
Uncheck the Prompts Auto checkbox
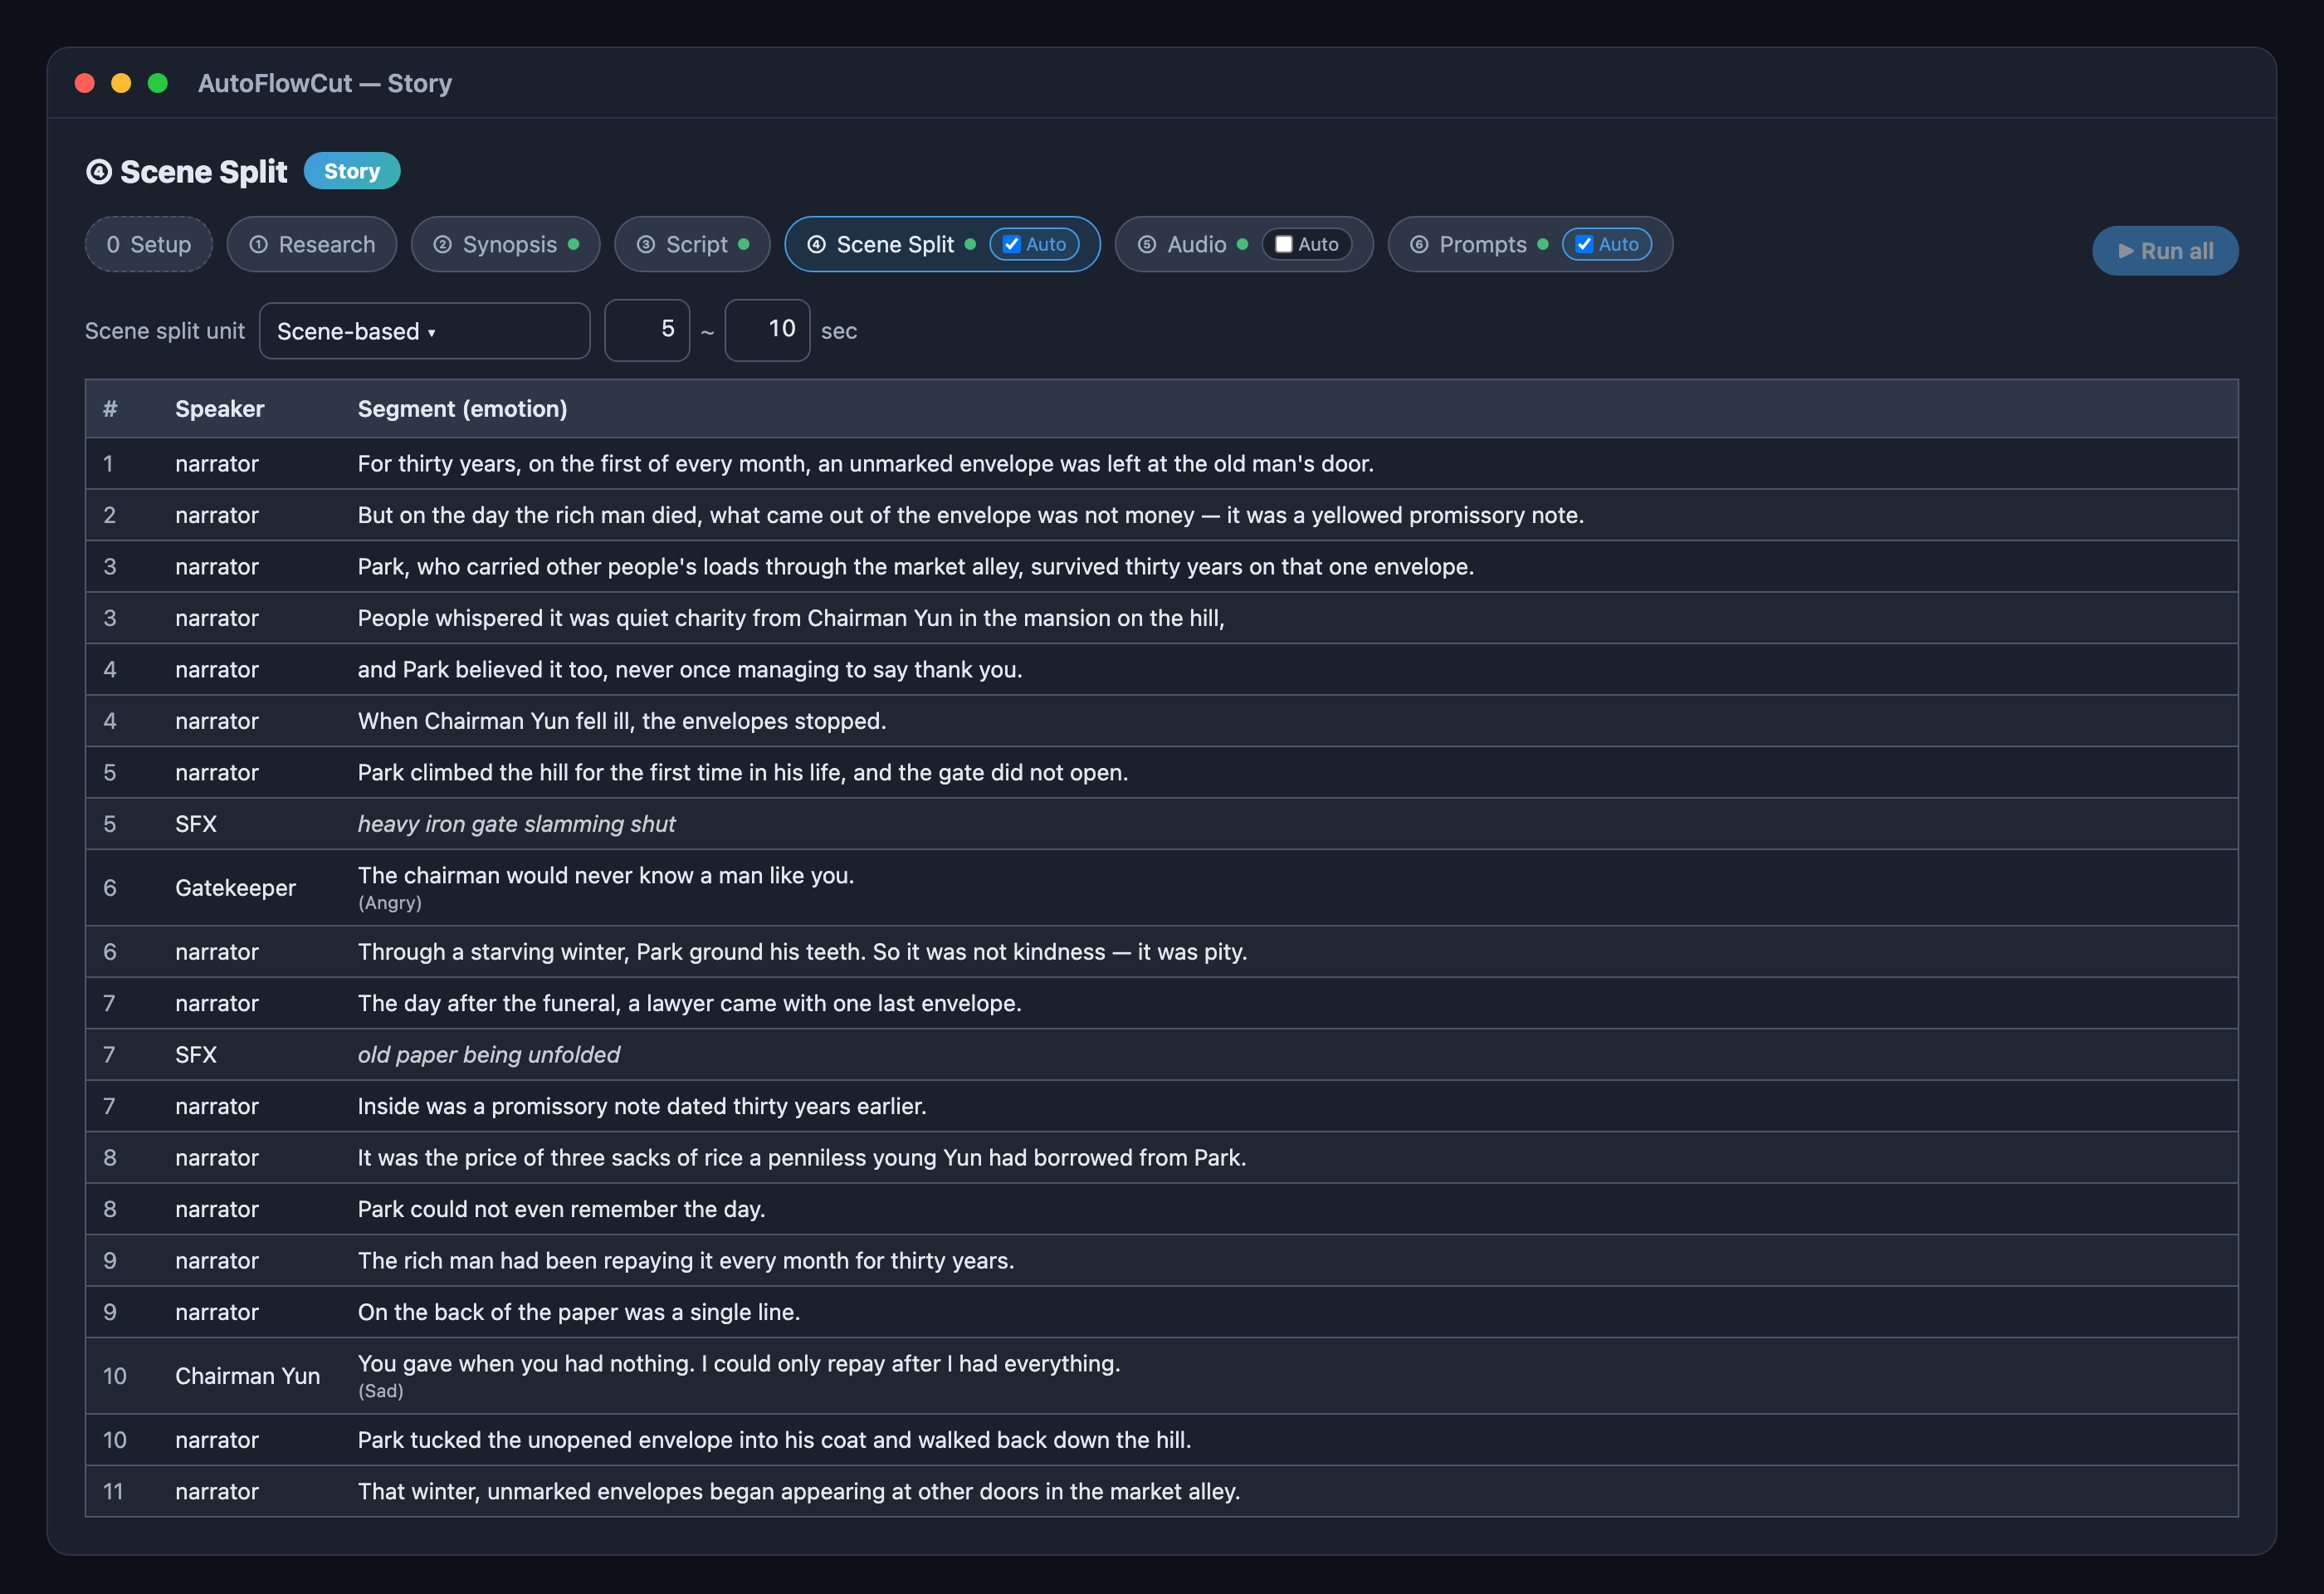[x=1584, y=244]
